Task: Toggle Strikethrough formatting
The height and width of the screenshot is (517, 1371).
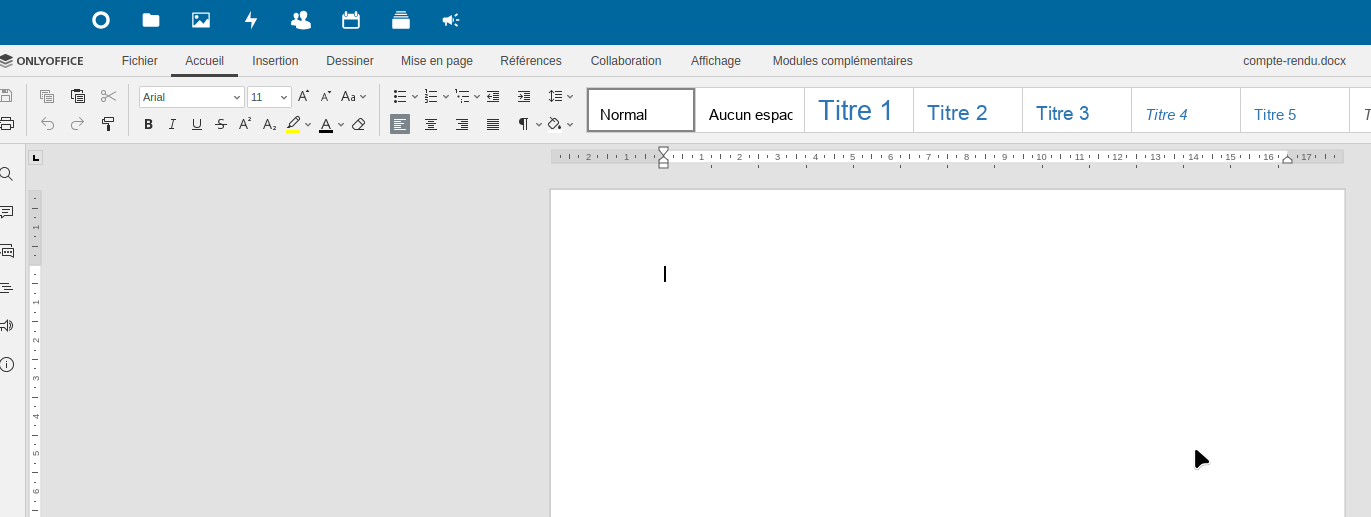Action: click(221, 125)
